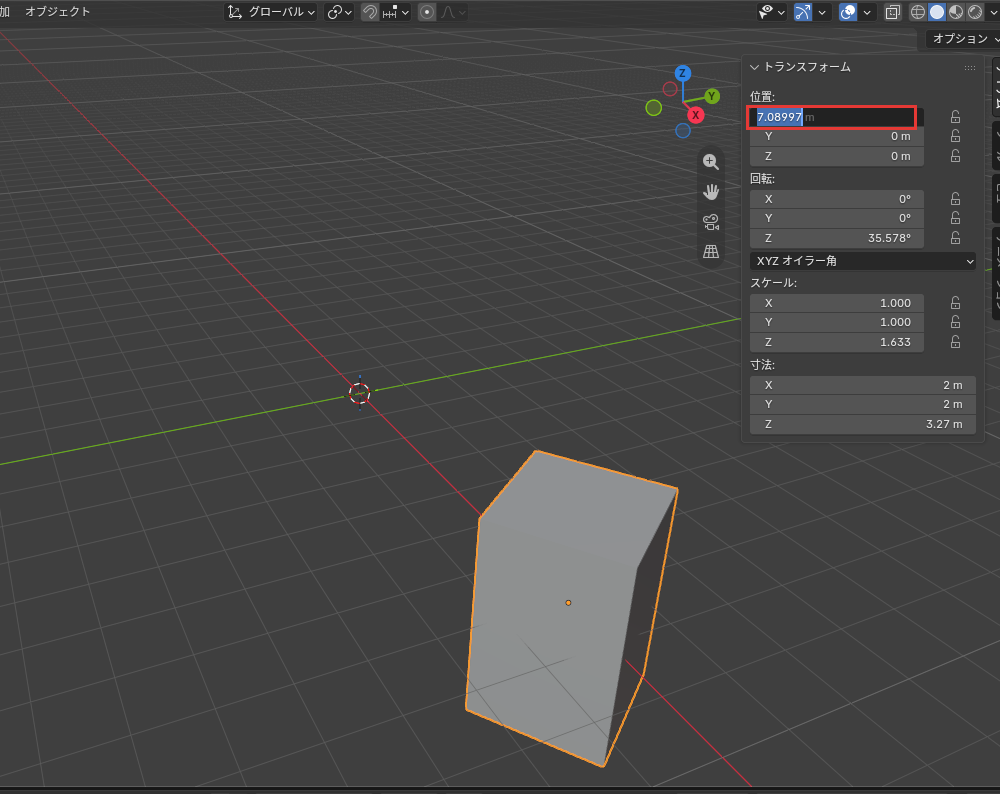Select solid viewport shading icon
This screenshot has width=1000, height=794.
coord(937,12)
